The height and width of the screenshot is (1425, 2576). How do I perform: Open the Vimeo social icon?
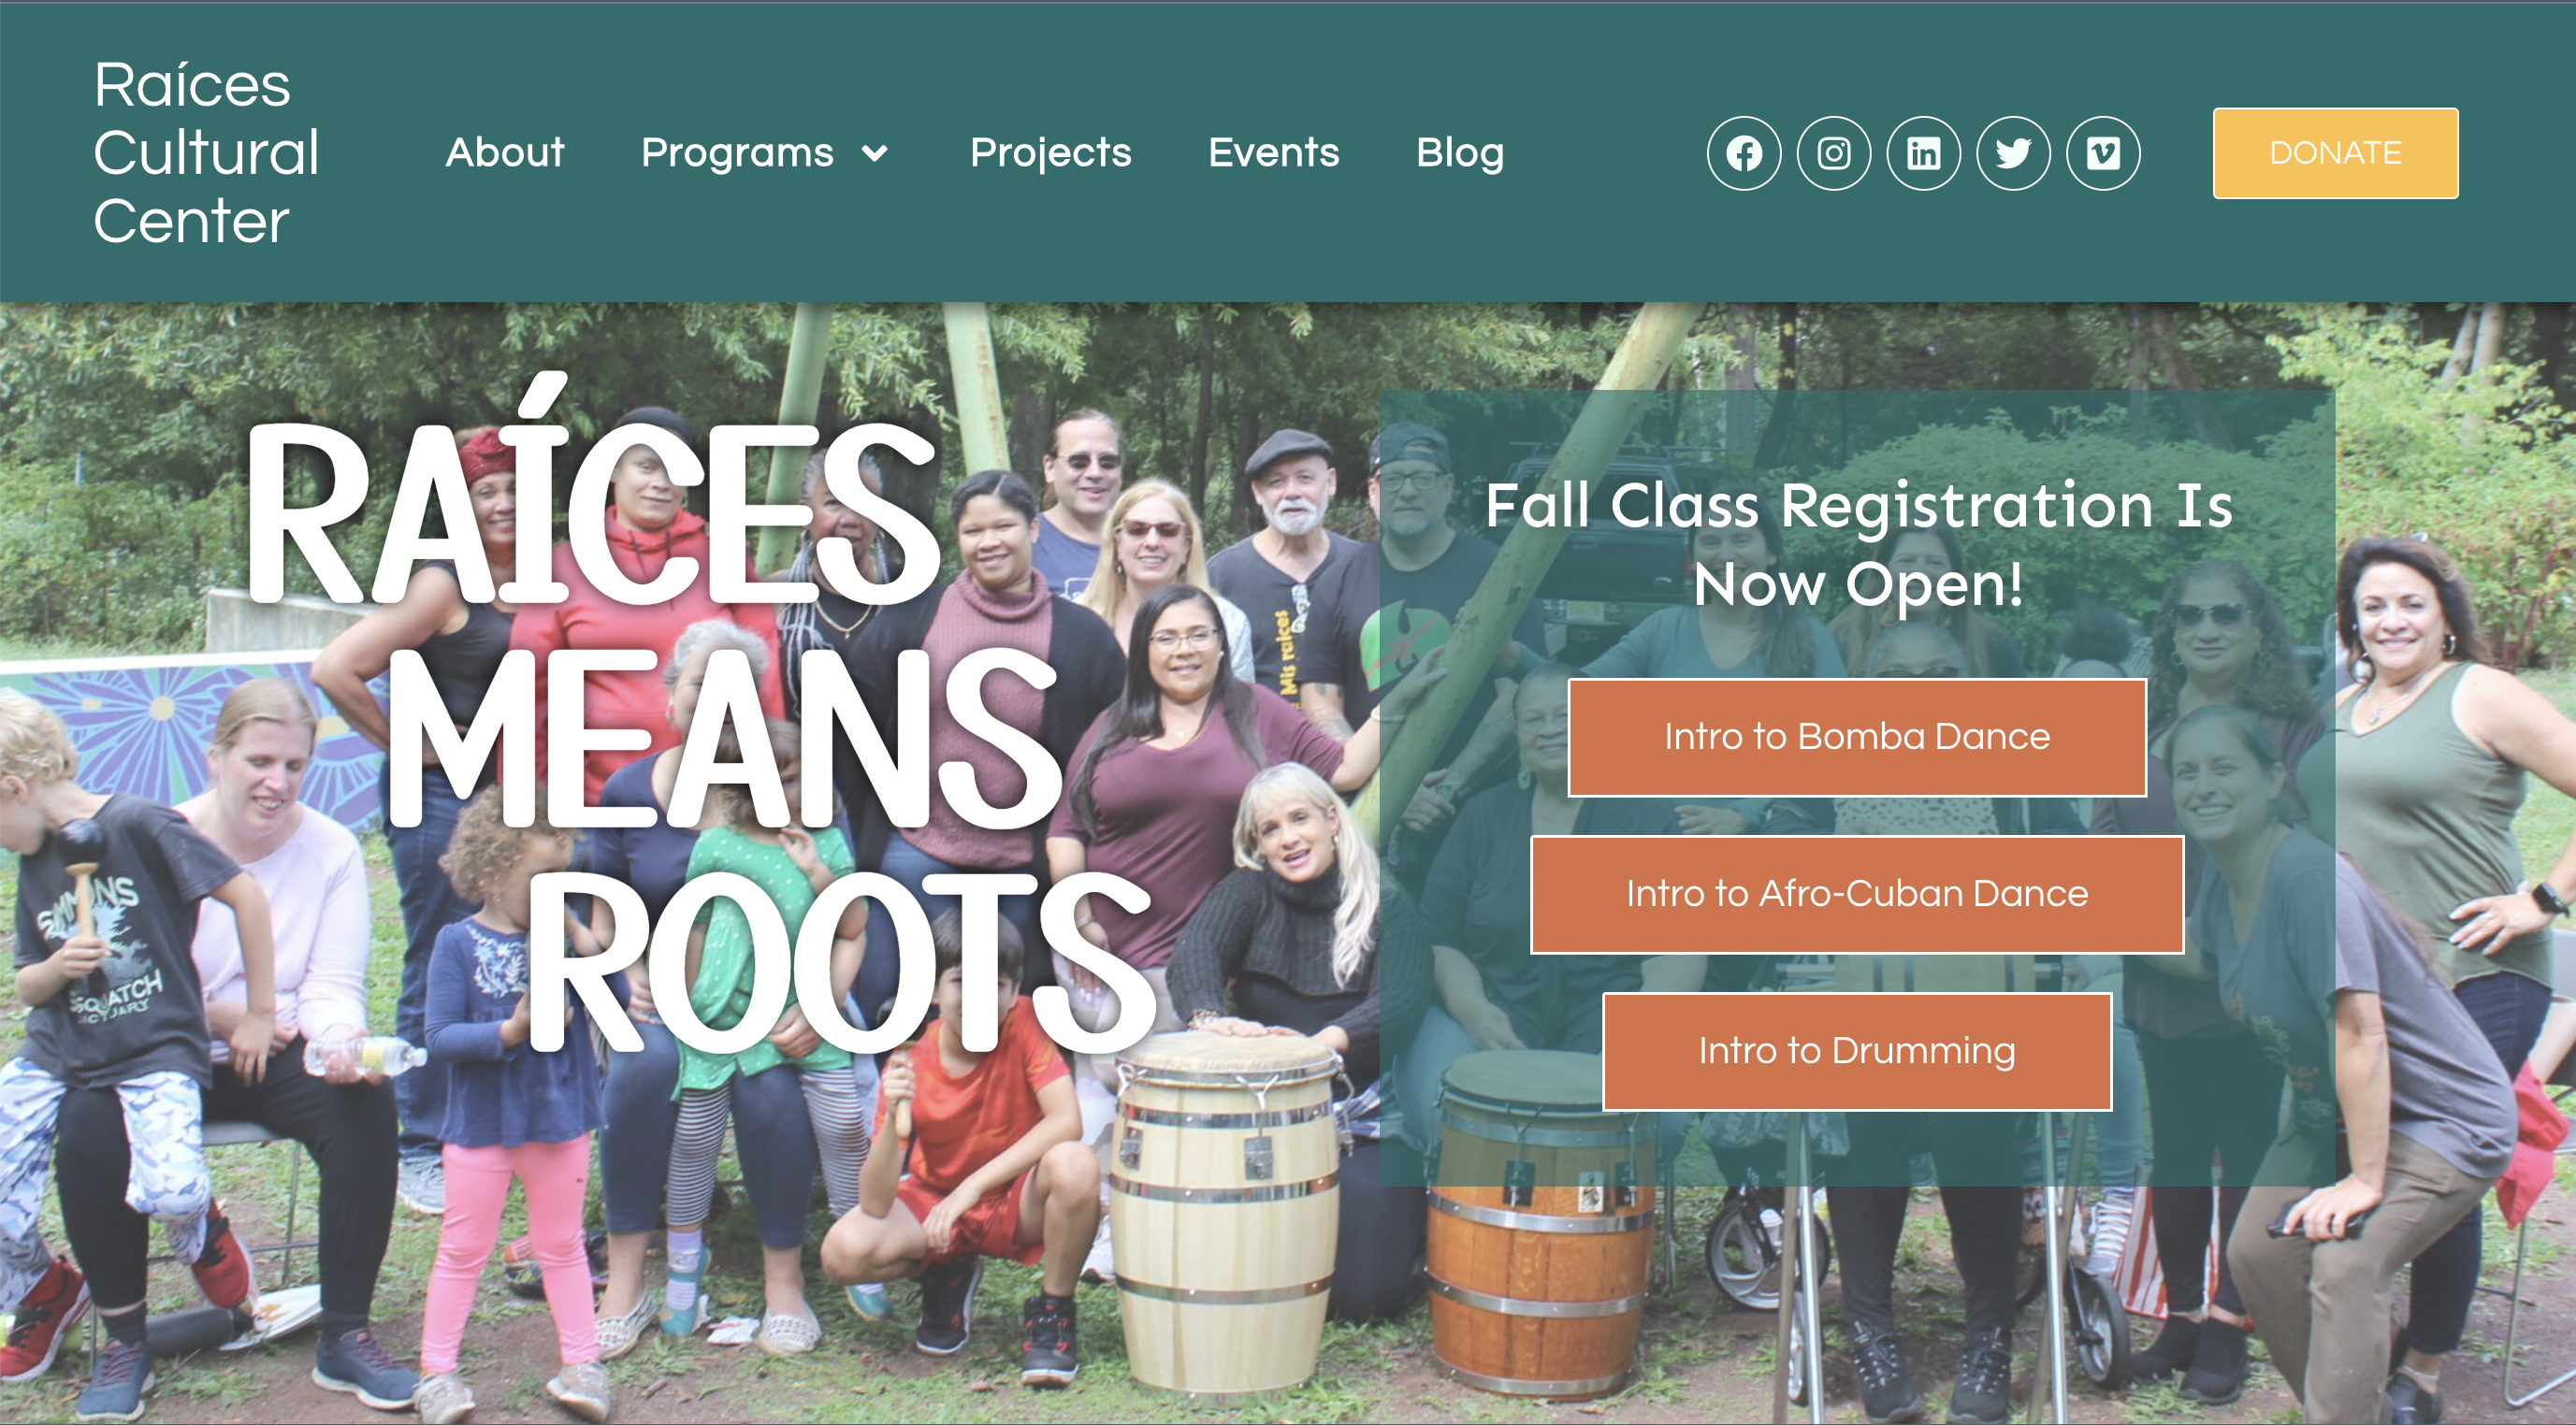2104,153
